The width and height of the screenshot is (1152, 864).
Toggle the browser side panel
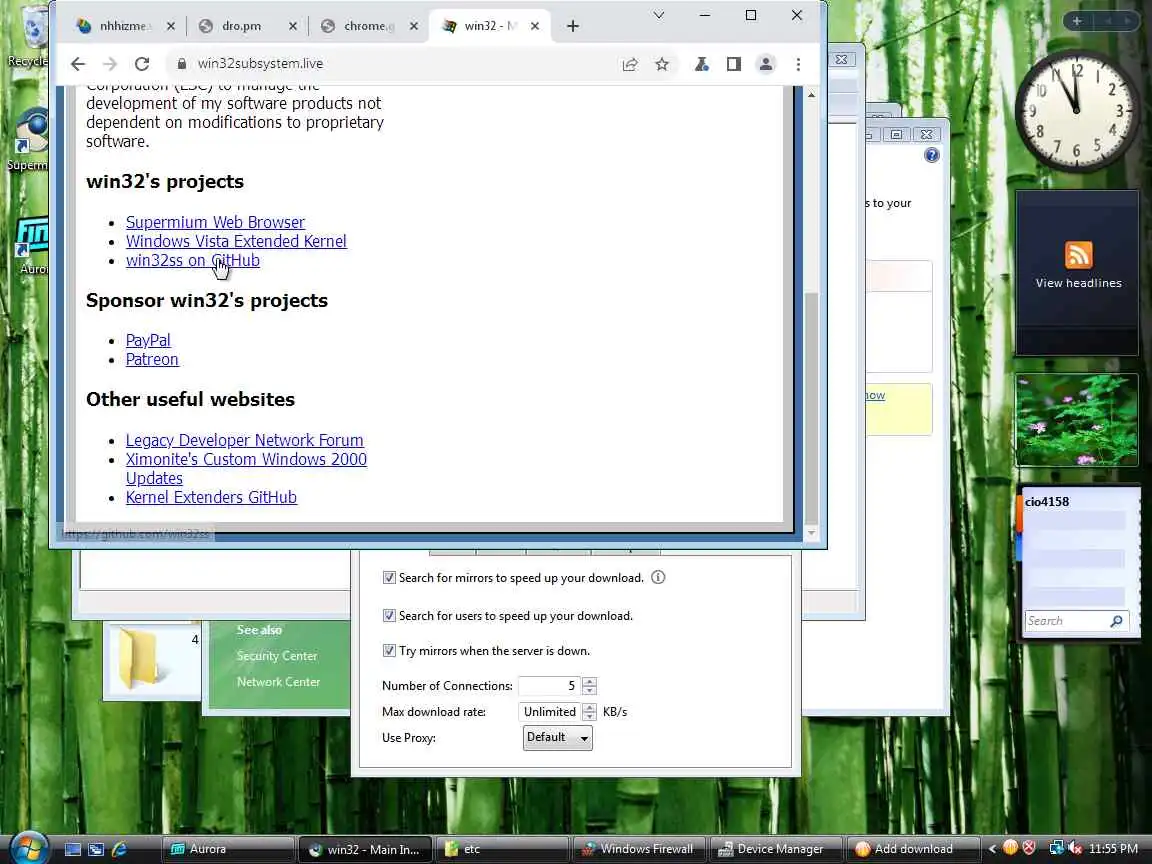point(733,65)
